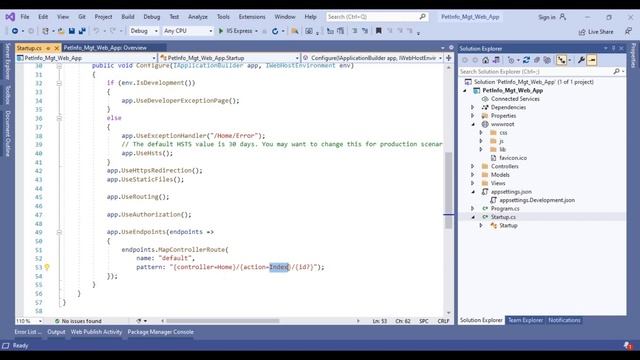Click the horizontal editor scrollbar thumb

(223, 321)
